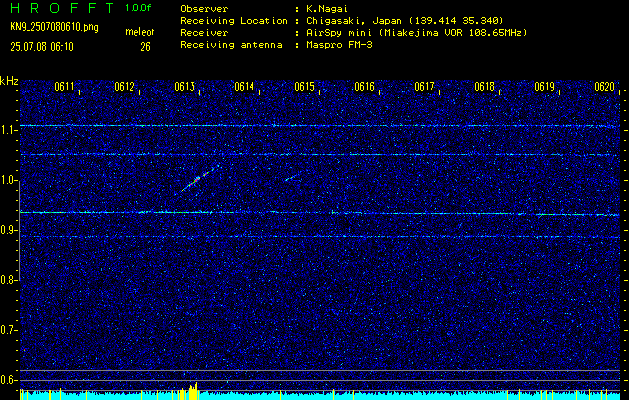Viewport: 629px width, 400px height.
Task: Click the 0617 time marker
Action: coord(424,87)
